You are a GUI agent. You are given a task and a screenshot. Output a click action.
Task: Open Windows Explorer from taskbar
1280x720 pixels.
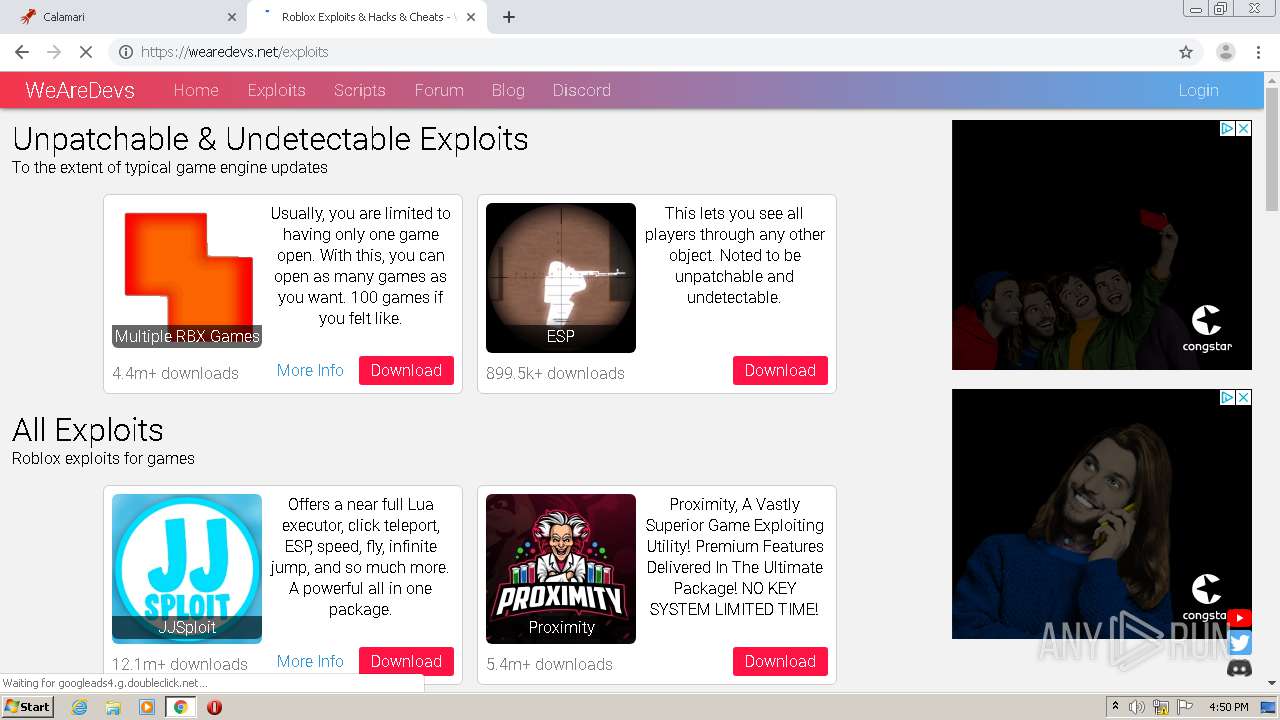coord(113,707)
